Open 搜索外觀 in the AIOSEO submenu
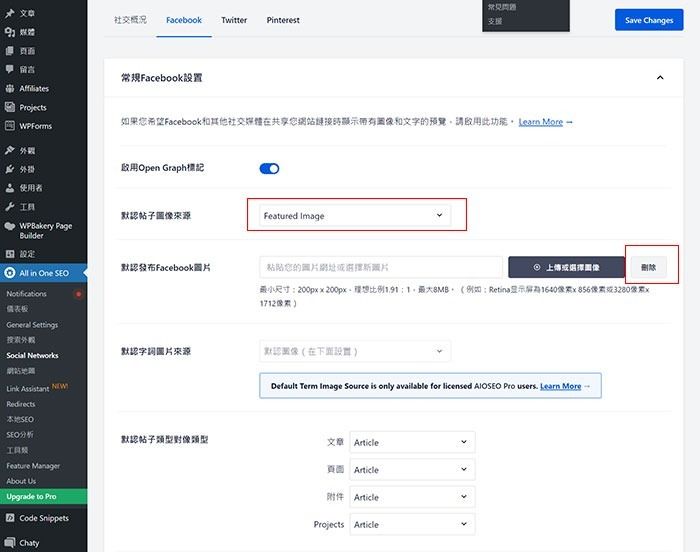700x552 pixels. pos(21,340)
